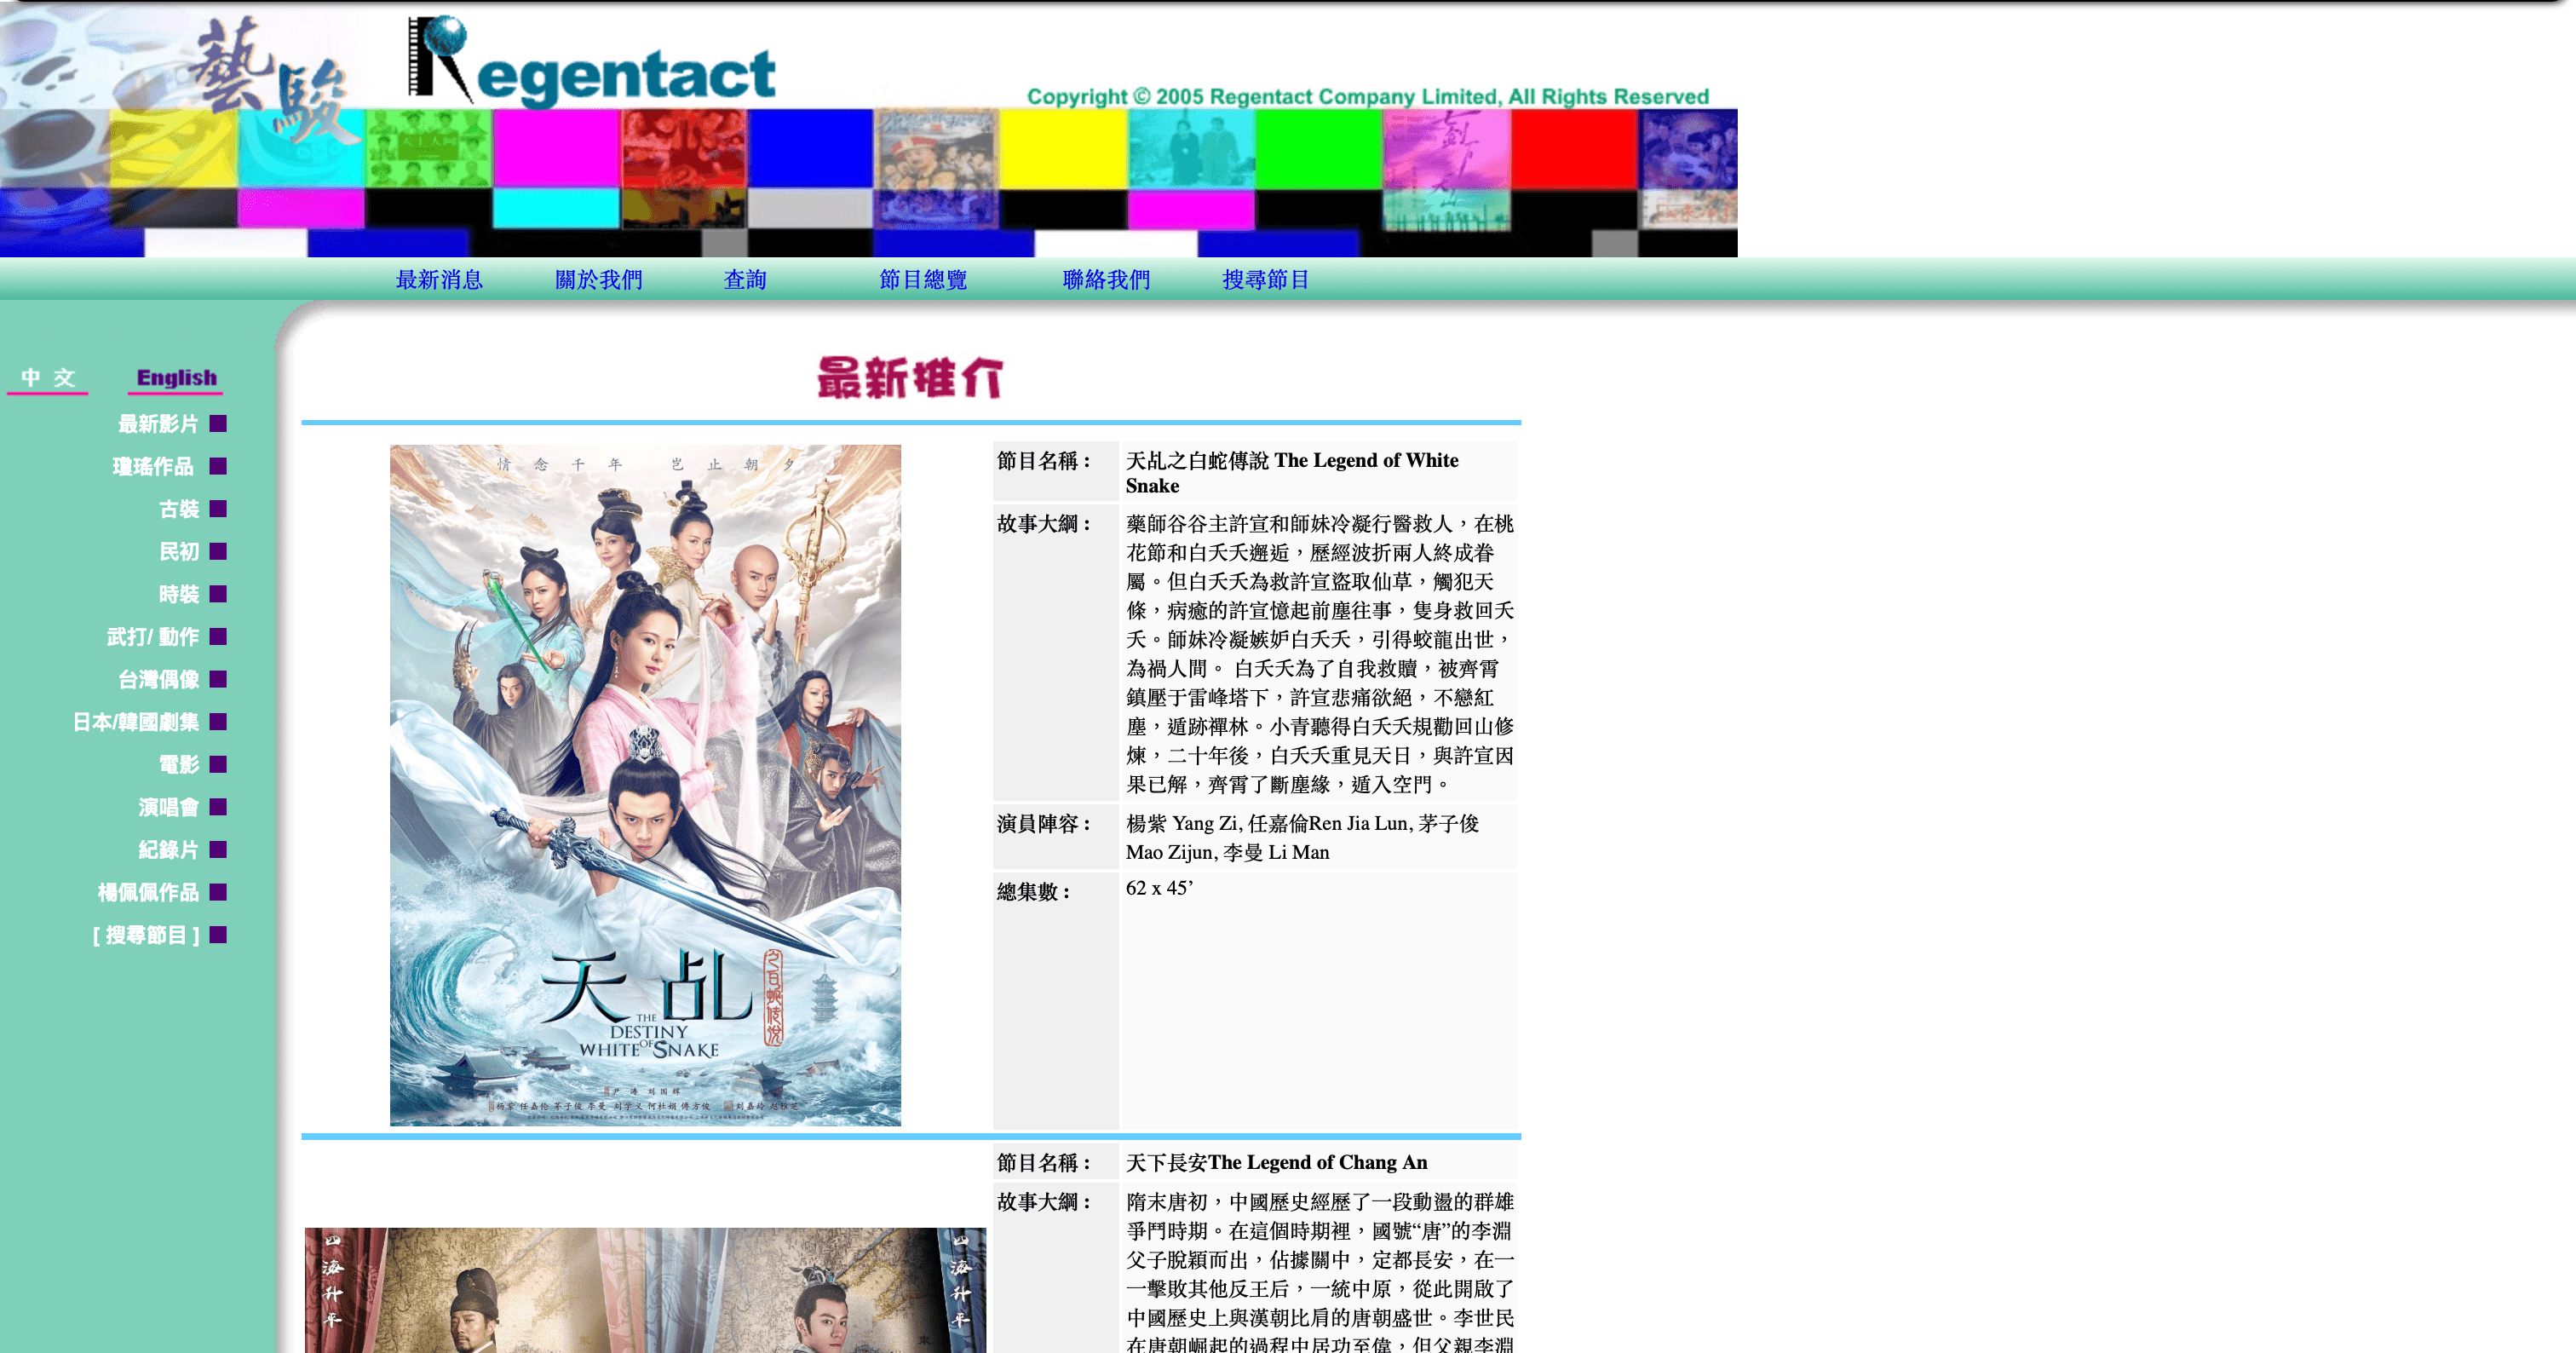Open 搜尋節目 in the top navigation bar
2576x1353 pixels.
coord(1266,280)
